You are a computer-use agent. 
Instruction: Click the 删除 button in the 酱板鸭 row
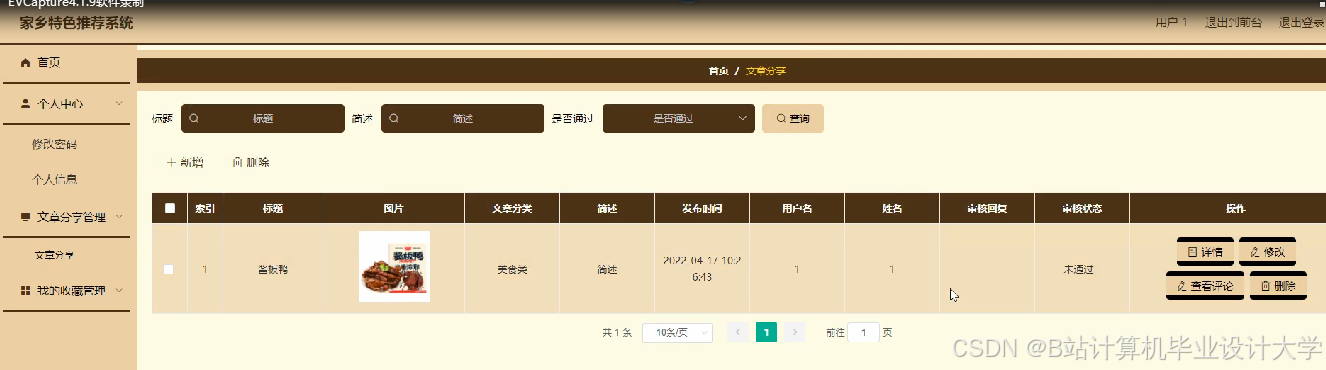pos(1278,286)
